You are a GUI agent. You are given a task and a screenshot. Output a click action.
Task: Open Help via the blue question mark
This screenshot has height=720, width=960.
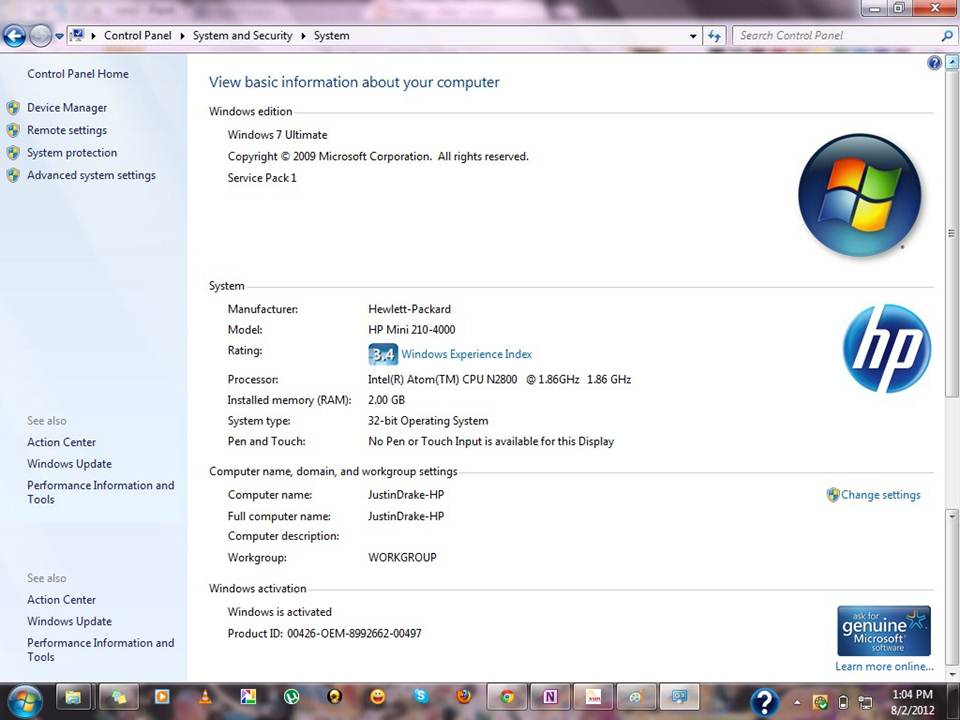click(934, 62)
